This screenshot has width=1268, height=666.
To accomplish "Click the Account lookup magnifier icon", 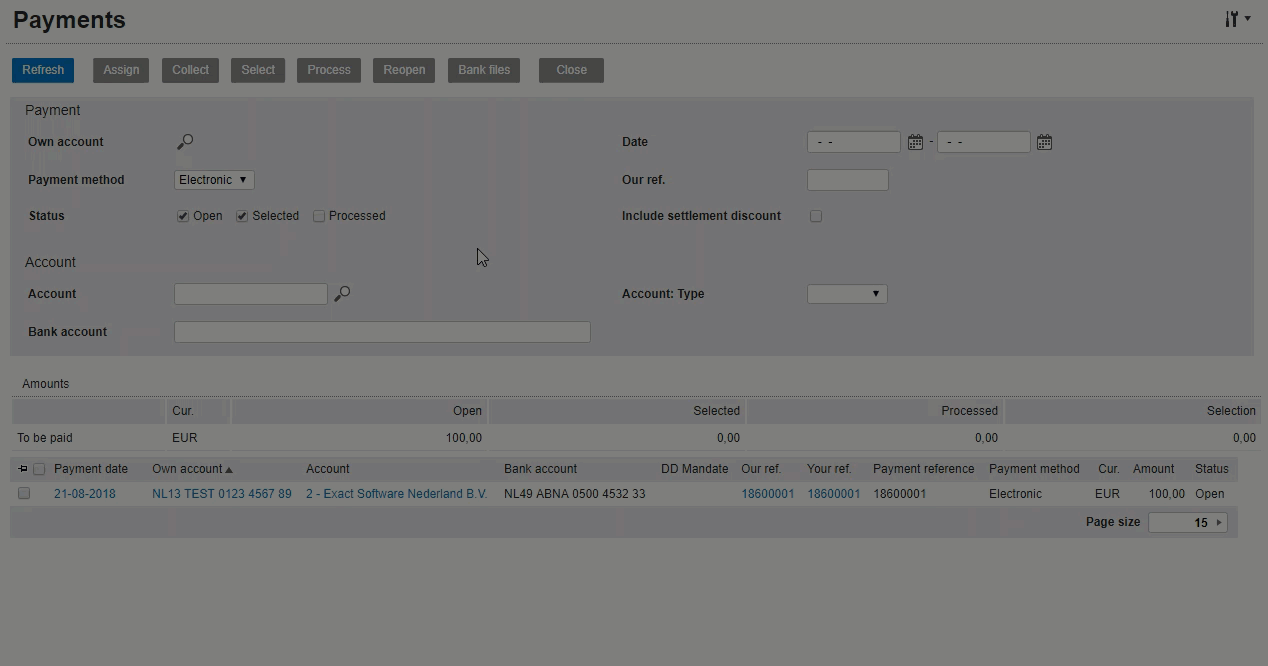I will (x=342, y=294).
